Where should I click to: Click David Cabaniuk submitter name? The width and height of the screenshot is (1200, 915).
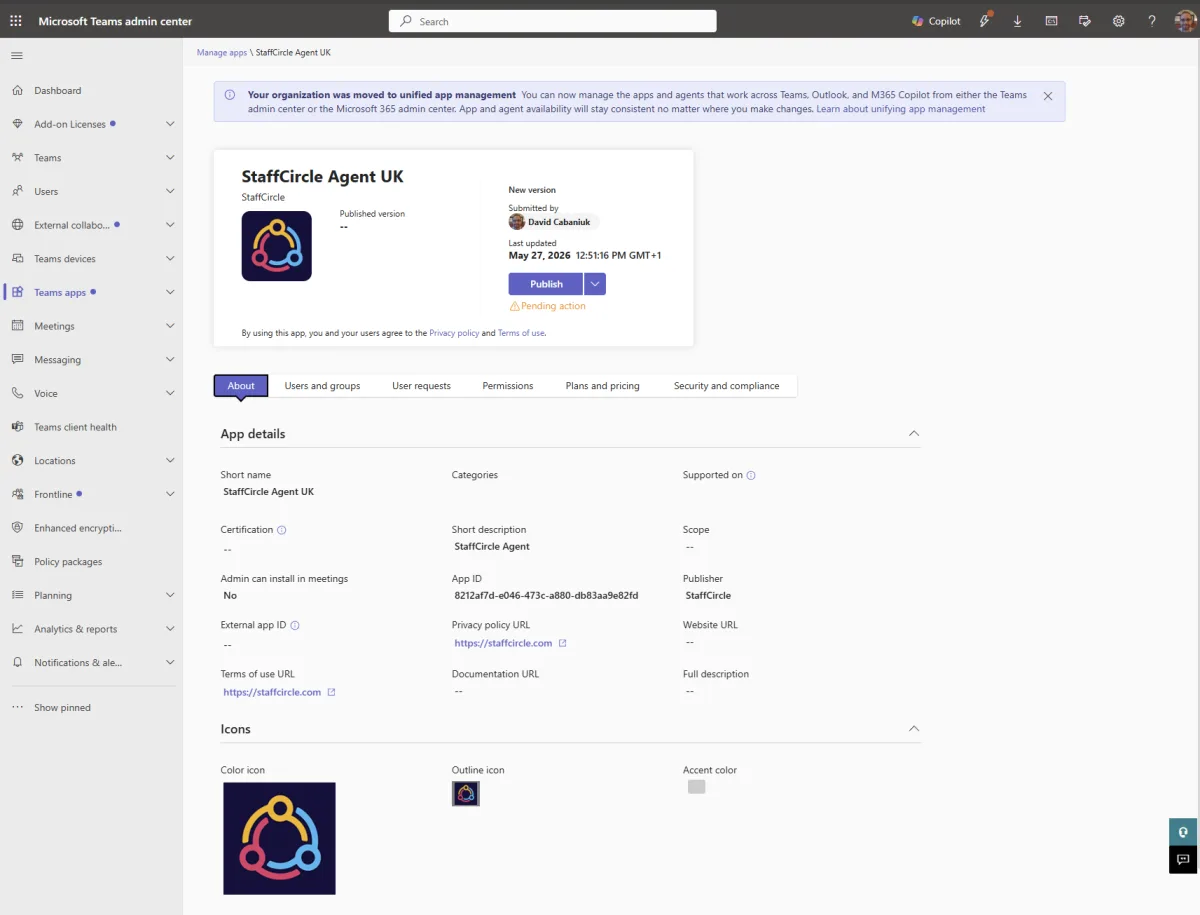(x=558, y=222)
